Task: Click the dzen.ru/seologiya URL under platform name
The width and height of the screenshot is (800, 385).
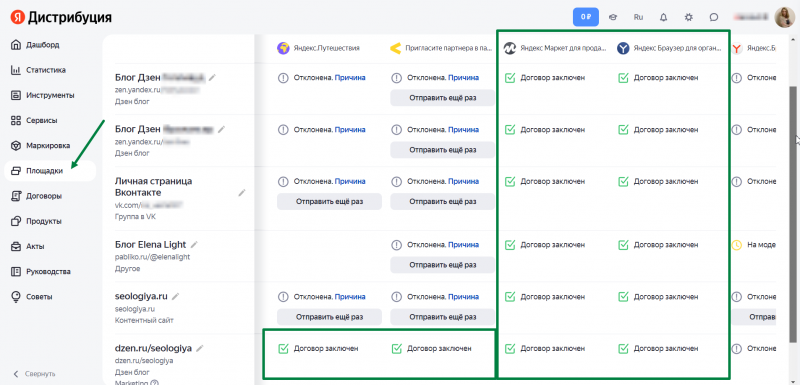Action: [144, 361]
